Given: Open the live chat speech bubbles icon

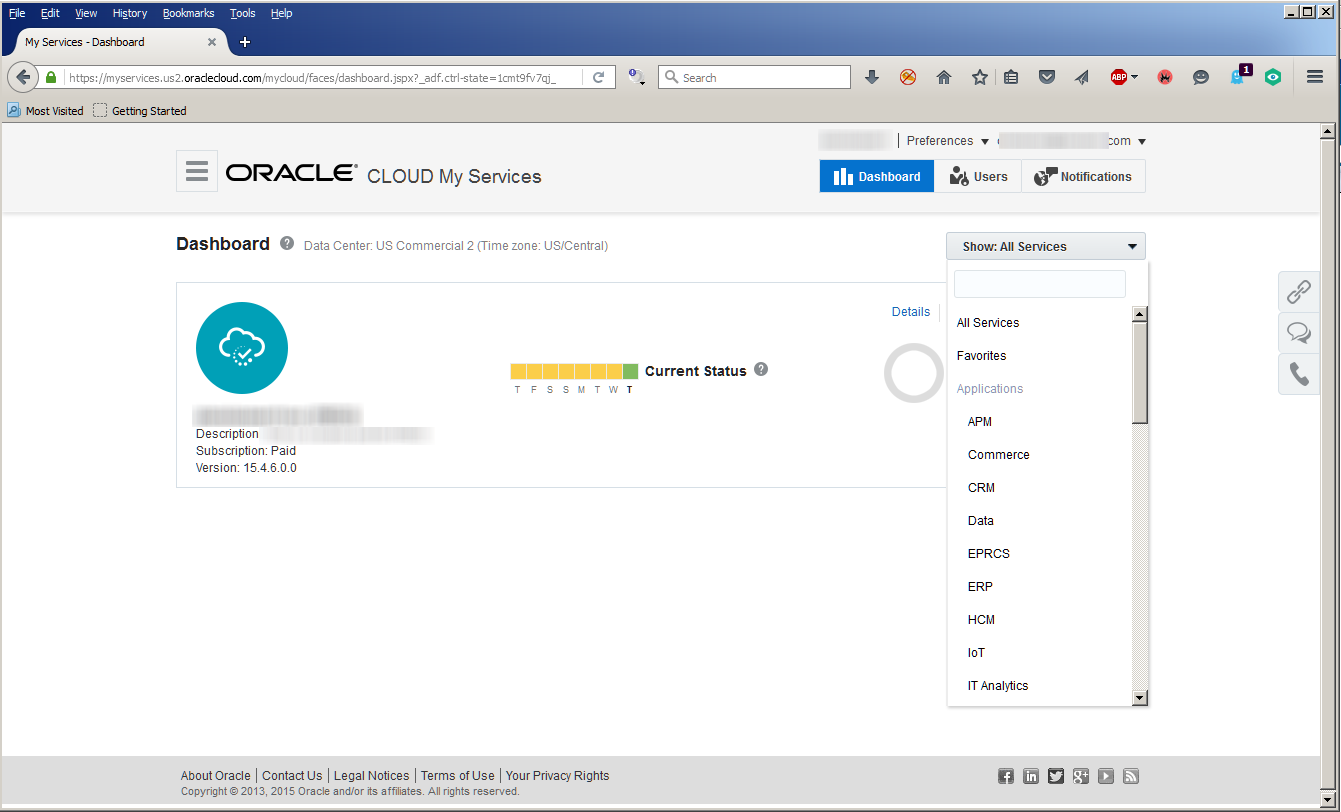Looking at the screenshot, I should tap(1299, 333).
